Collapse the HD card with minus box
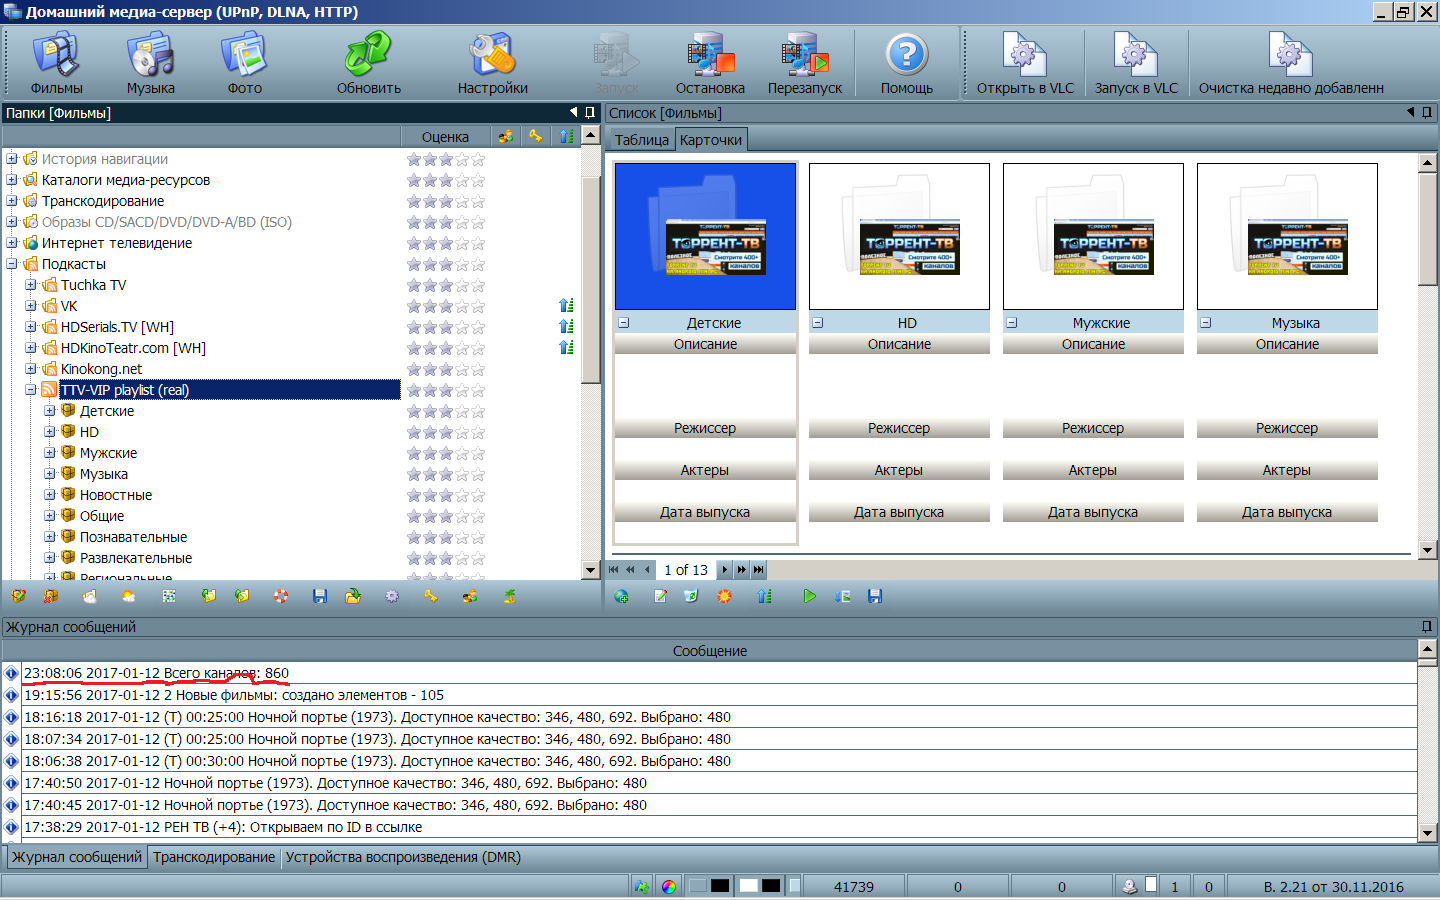Screen dimensions: 1440x900 click(818, 323)
